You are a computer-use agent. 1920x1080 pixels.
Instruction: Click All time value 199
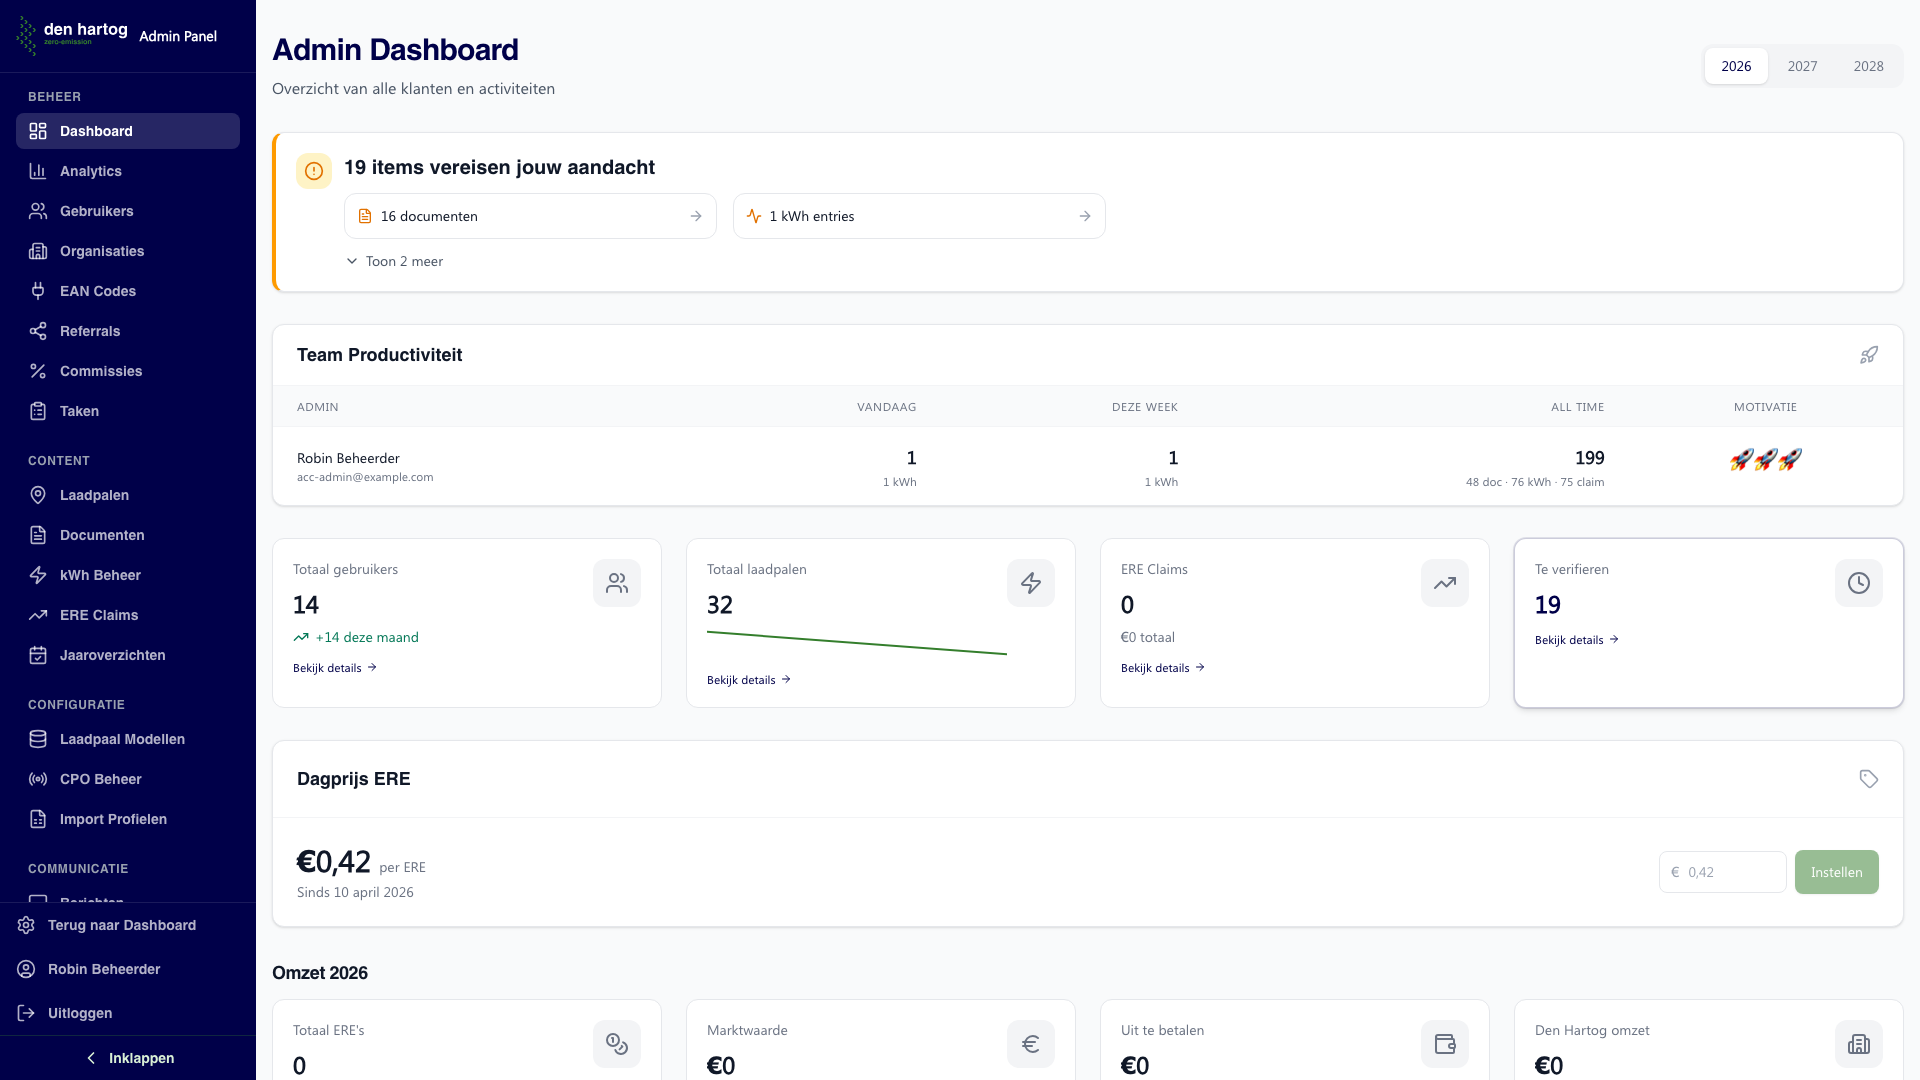[x=1589, y=458]
